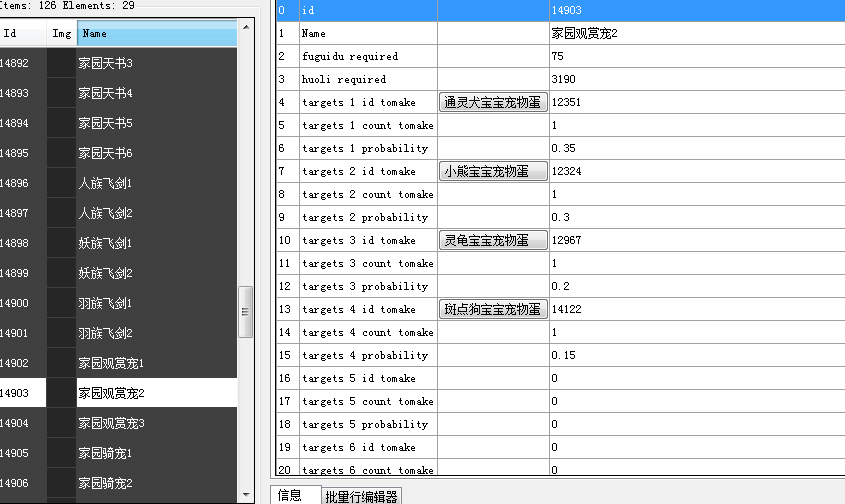Click the targets 6 id tomake value cell

[697, 447]
